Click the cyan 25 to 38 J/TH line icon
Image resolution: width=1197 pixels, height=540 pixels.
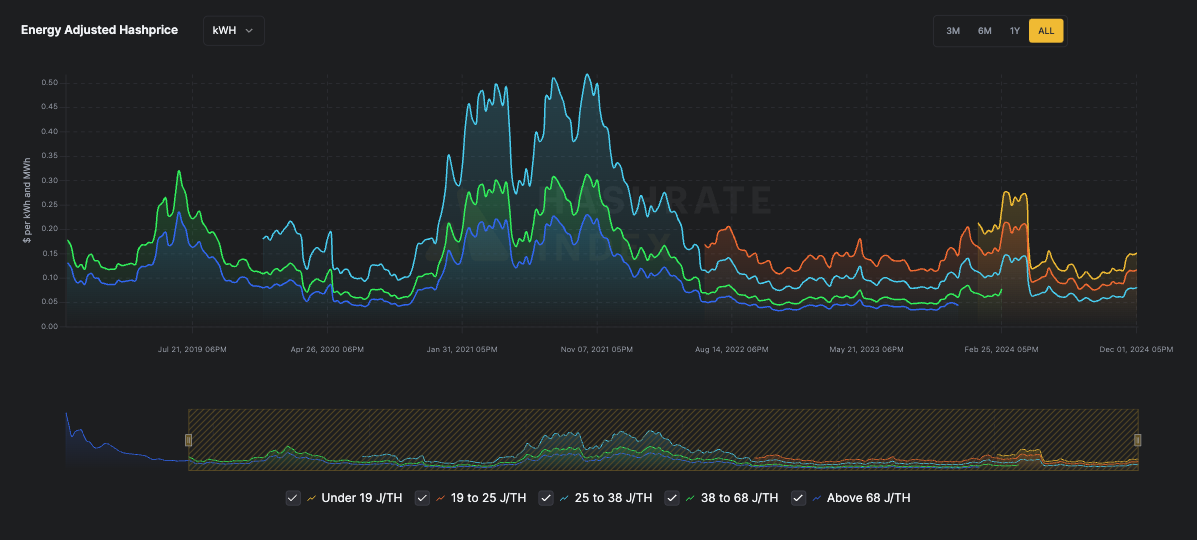pyautogui.click(x=564, y=498)
